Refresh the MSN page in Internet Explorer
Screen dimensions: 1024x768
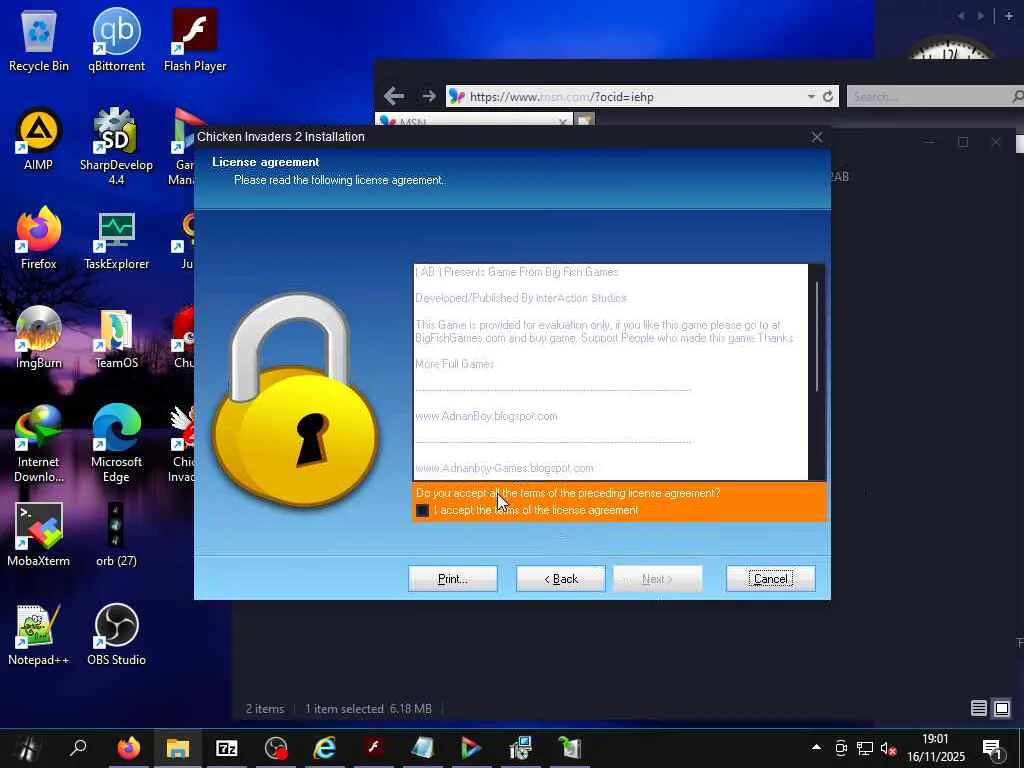click(x=828, y=96)
